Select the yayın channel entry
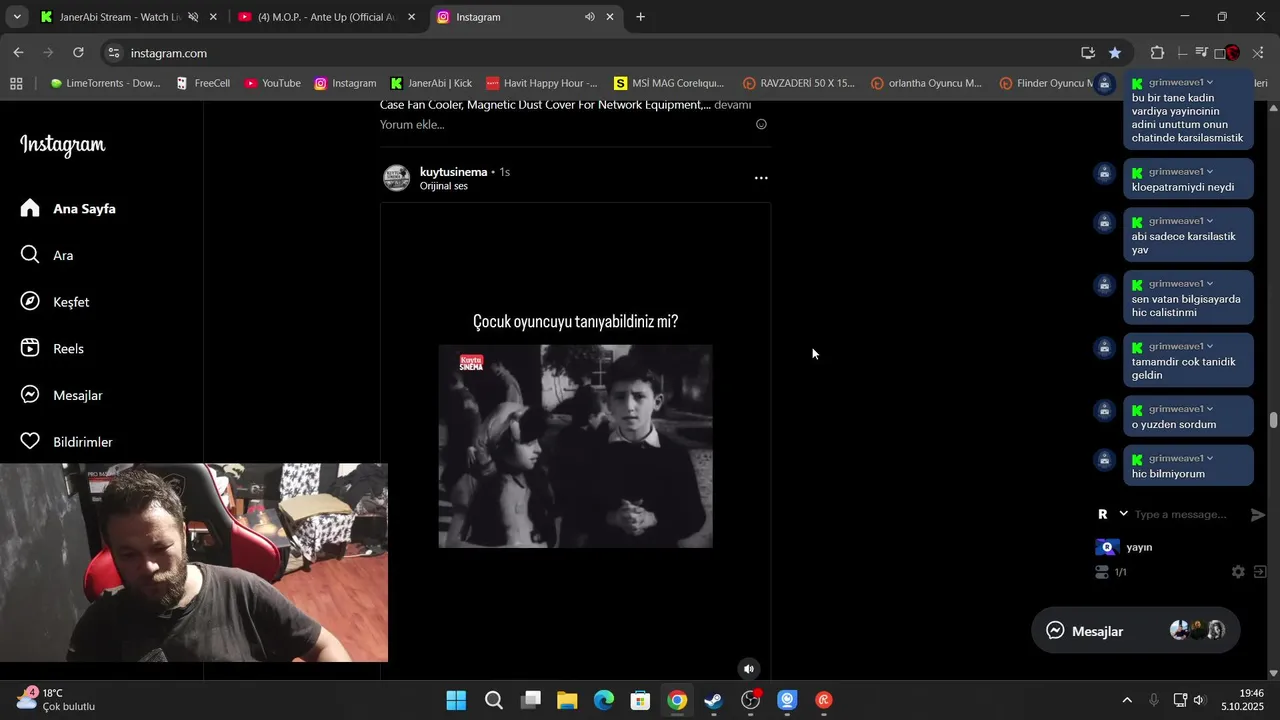Screen dimensions: 1280x720 pos(1125,547)
